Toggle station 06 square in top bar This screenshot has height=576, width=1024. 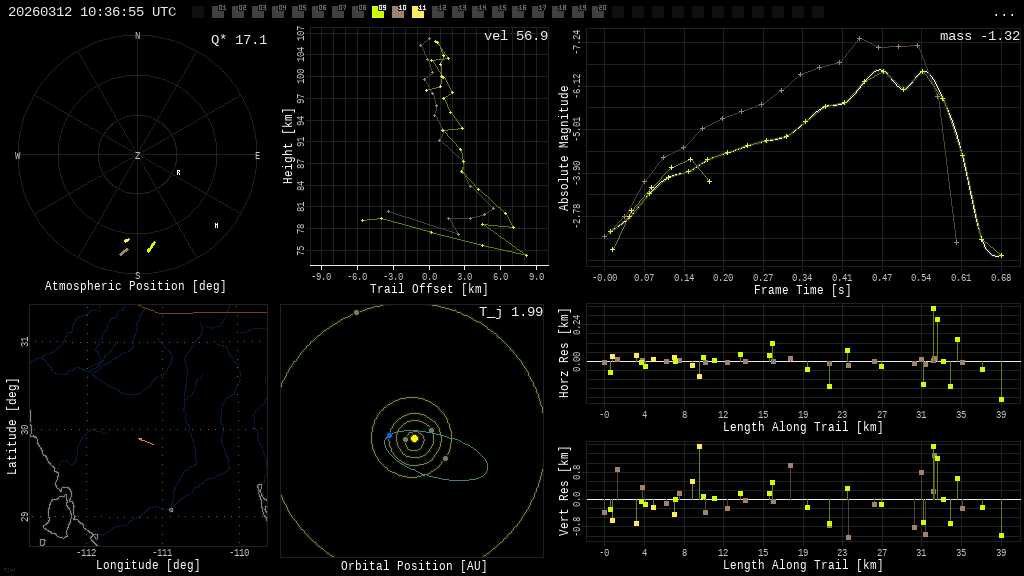(x=317, y=12)
